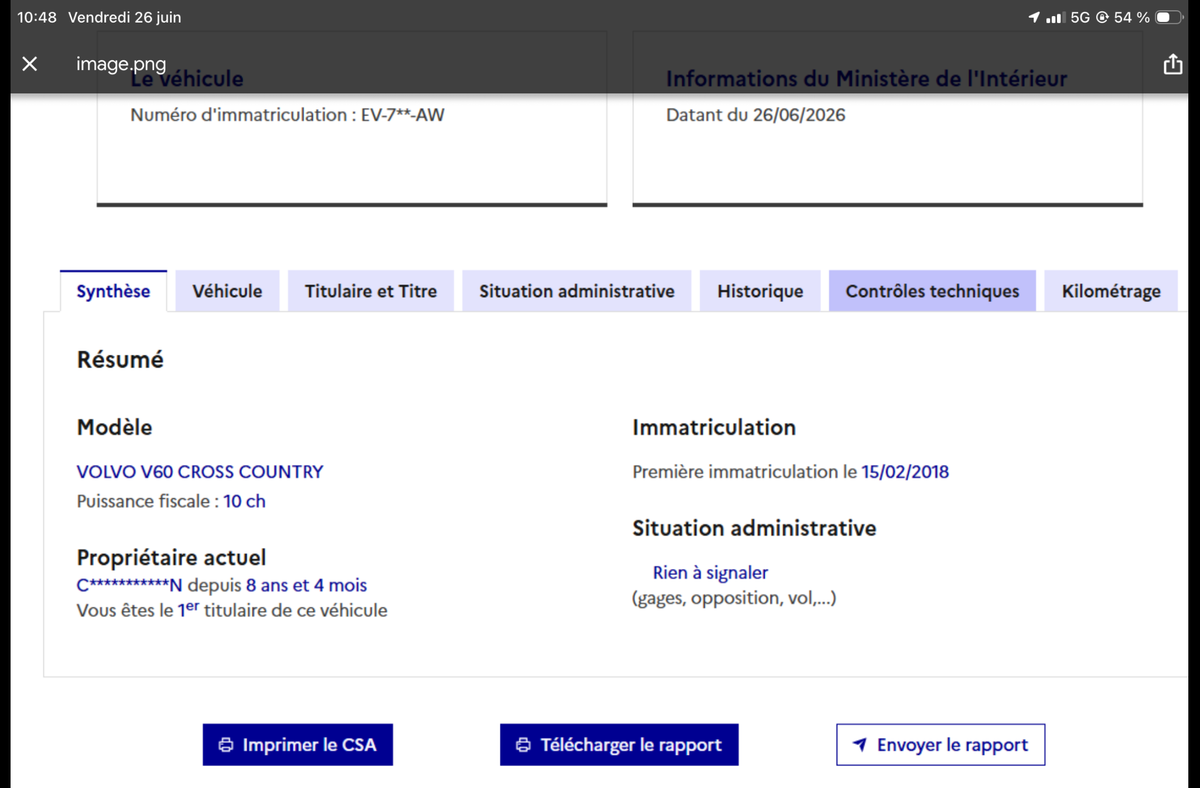This screenshot has height=788, width=1200.
Task: Open the Titulaire et Titre tab
Action: tap(371, 291)
